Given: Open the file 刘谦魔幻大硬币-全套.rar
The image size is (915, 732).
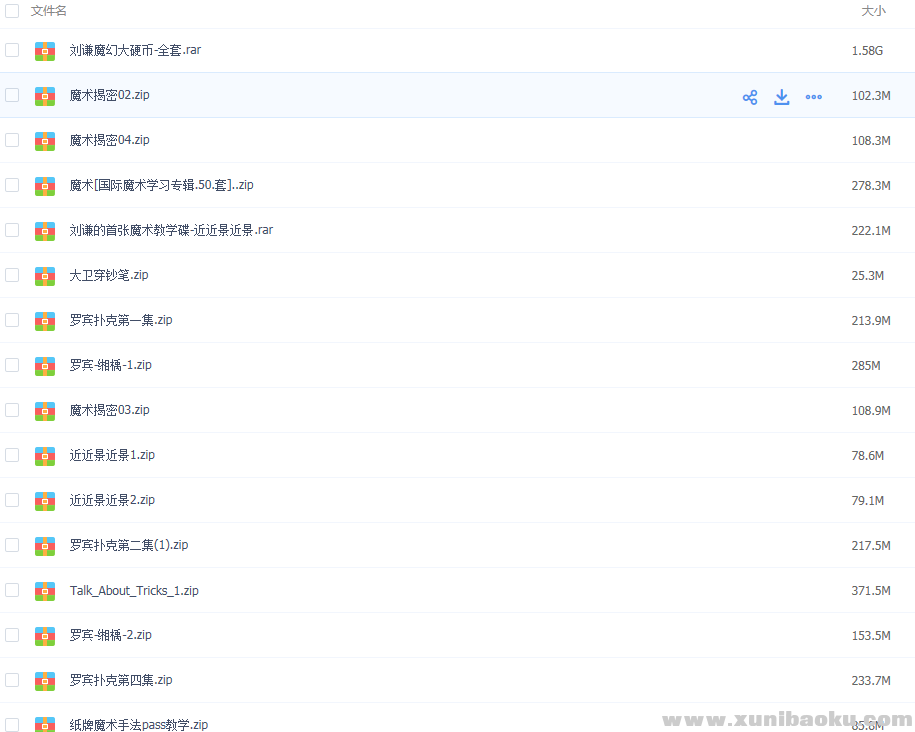Looking at the screenshot, I should 135,50.
